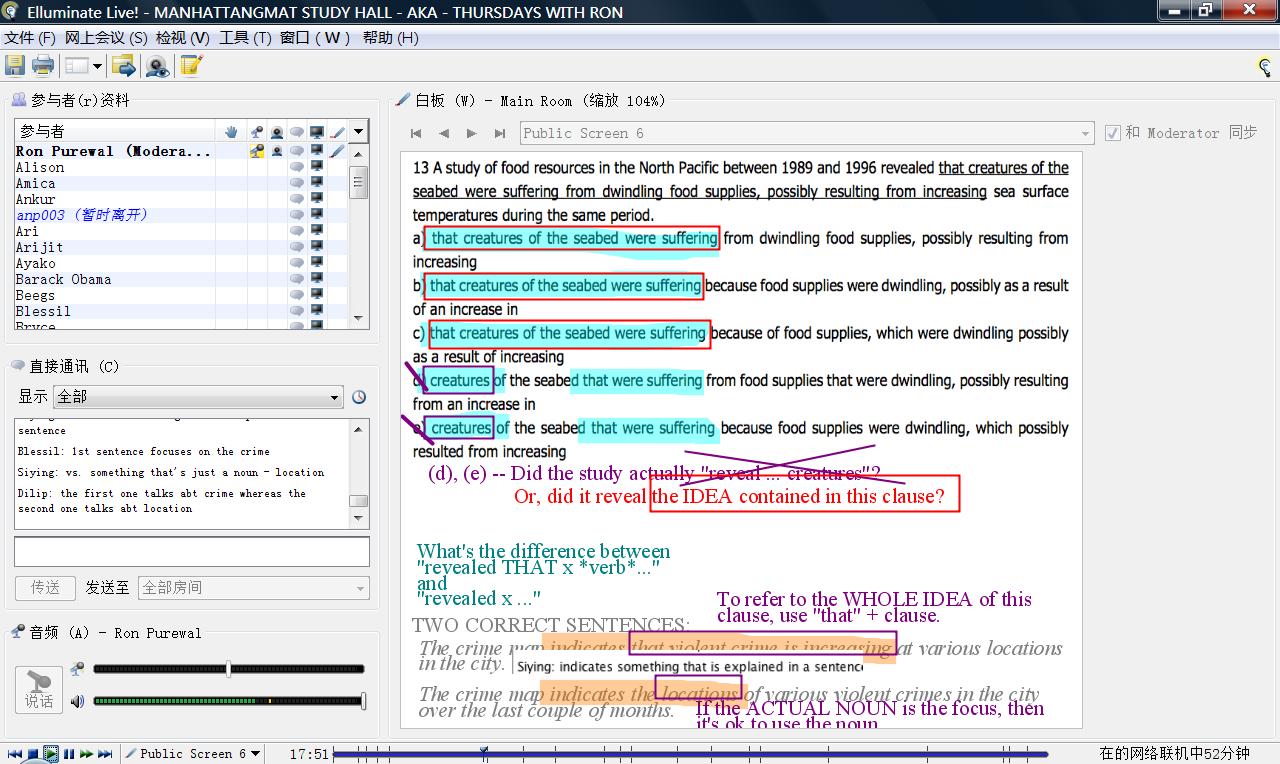Select Ron Purewal (Moderator) row
The image size is (1280, 764).
[181, 151]
